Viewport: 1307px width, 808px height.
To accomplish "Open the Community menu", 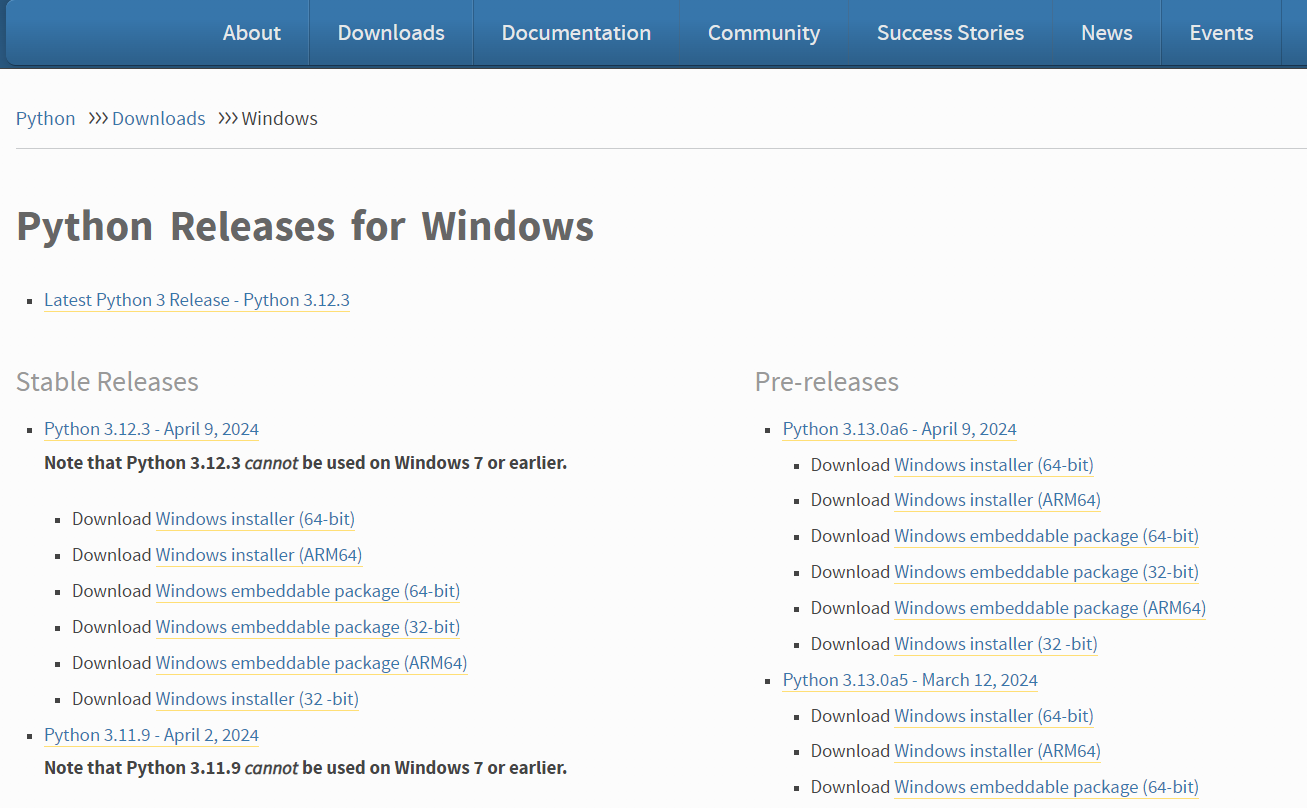I will (x=764, y=33).
